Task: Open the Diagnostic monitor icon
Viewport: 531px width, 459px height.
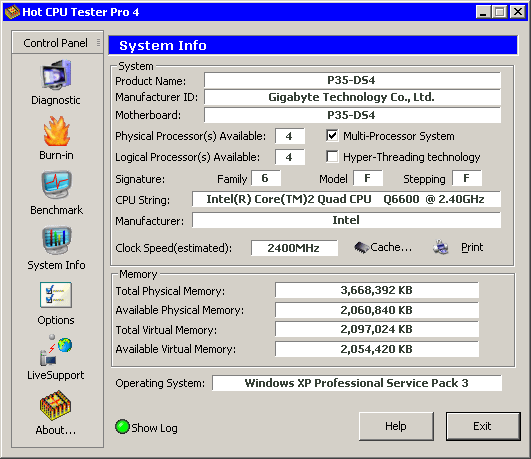Action: coord(56,75)
